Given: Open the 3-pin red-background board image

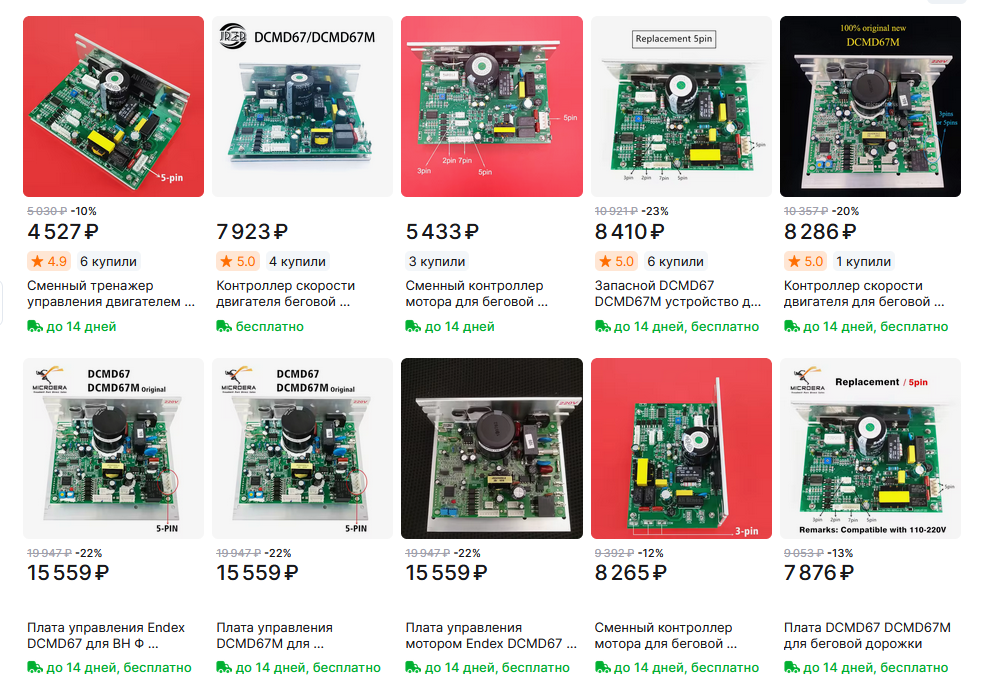Looking at the screenshot, I should click(682, 448).
